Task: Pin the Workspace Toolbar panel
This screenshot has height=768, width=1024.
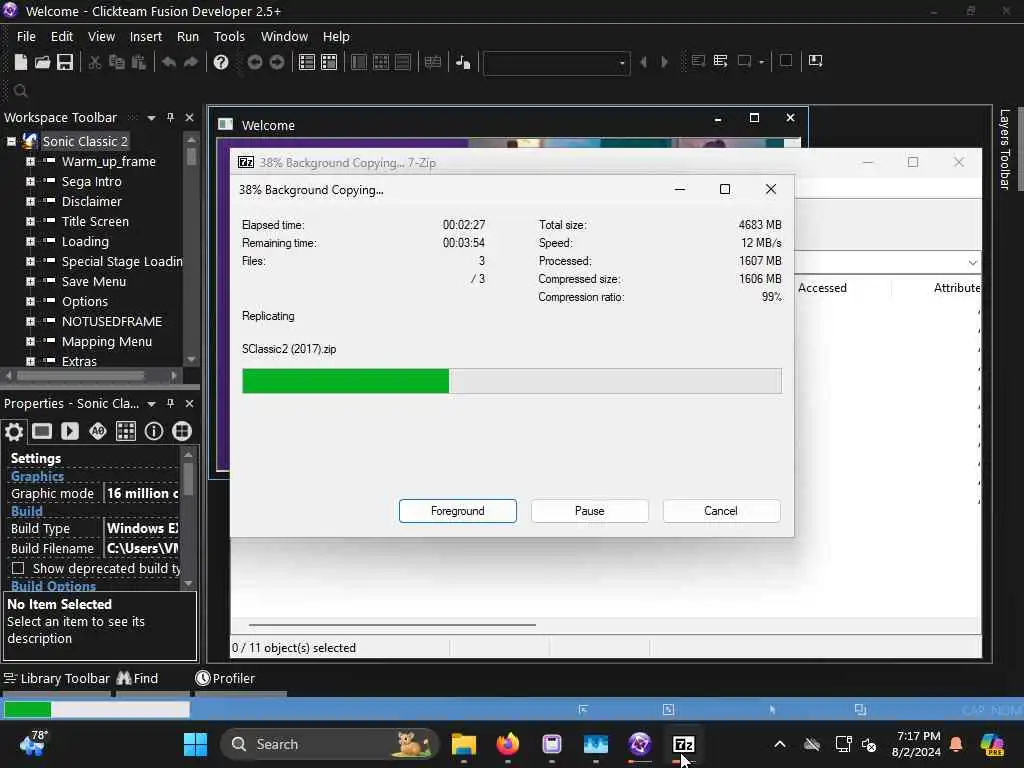Action: click(x=170, y=118)
